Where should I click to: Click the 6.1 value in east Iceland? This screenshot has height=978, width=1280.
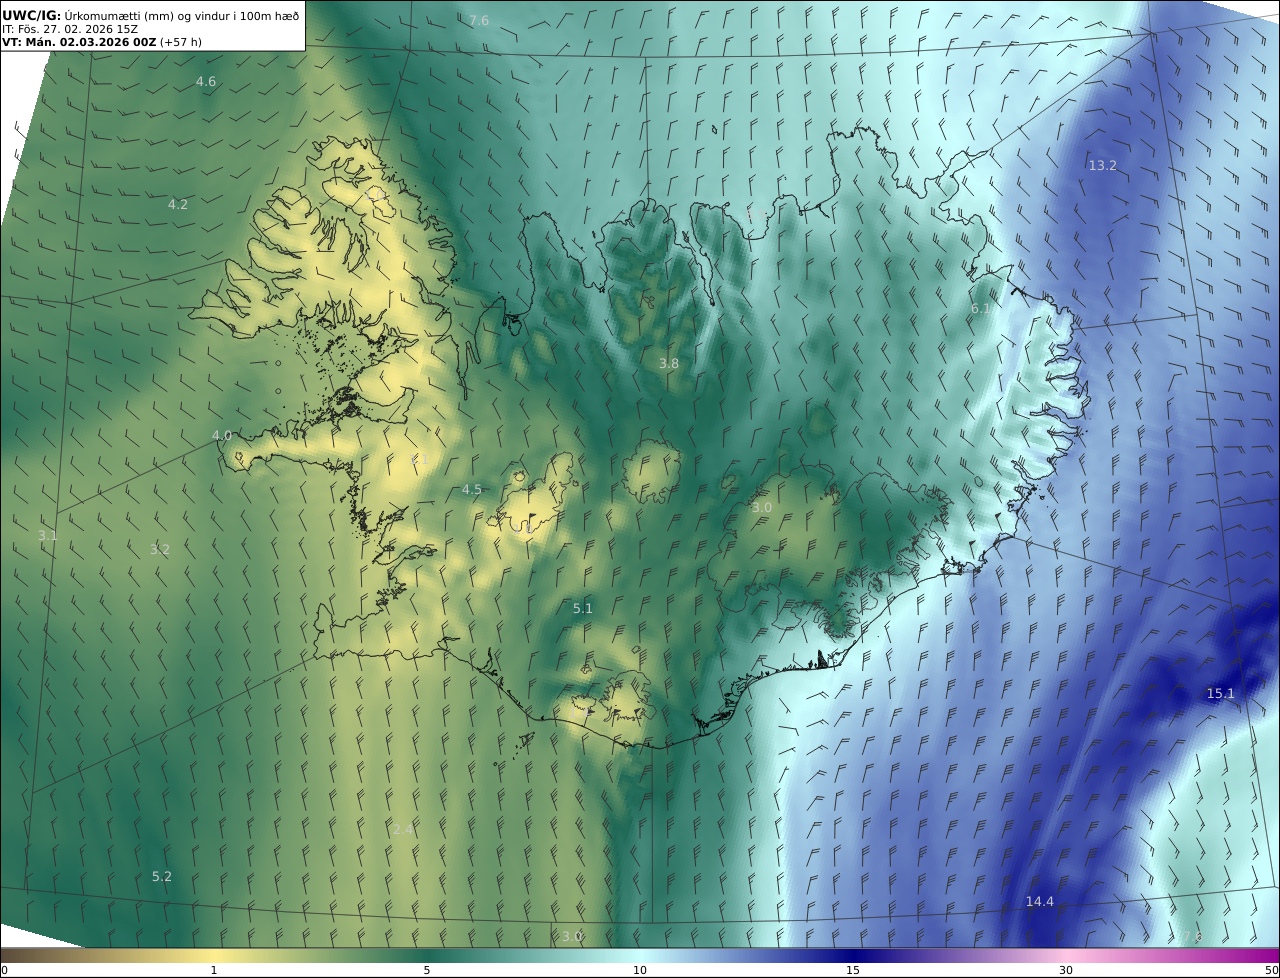click(981, 309)
